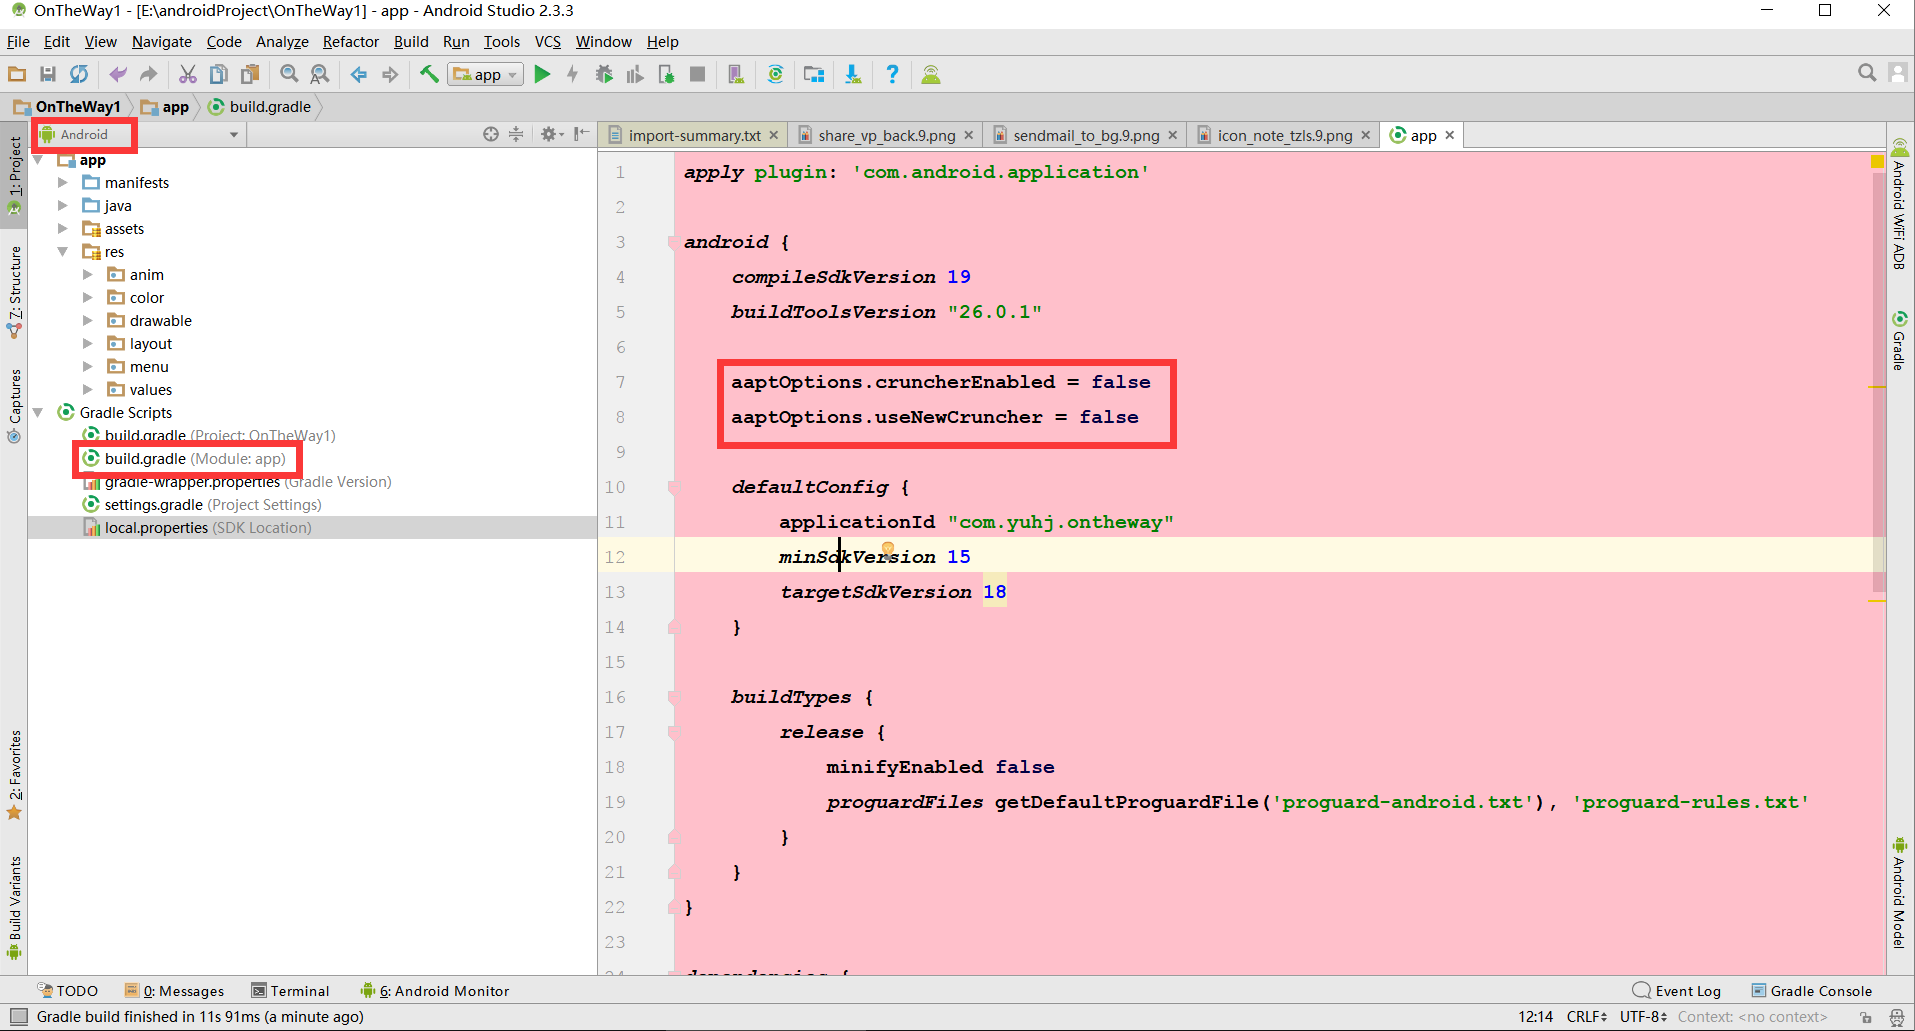This screenshot has width=1915, height=1031.
Task: Open Project panel settings gear
Action: click(x=551, y=134)
